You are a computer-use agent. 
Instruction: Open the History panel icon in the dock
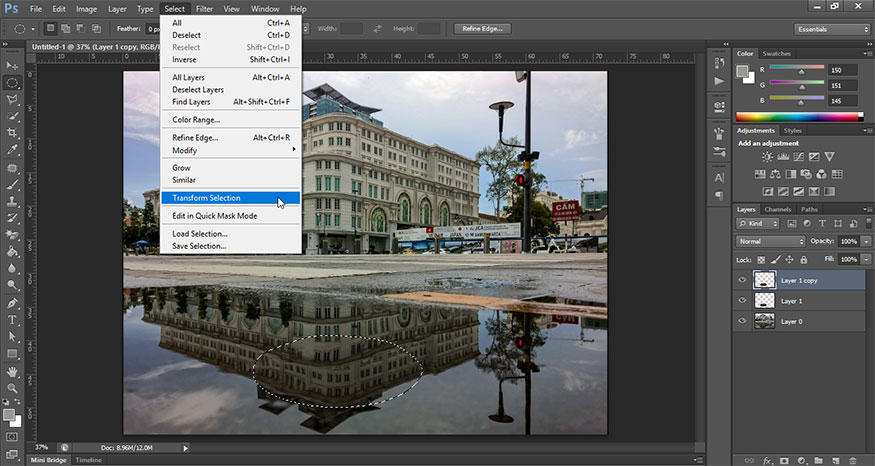pyautogui.click(x=719, y=63)
